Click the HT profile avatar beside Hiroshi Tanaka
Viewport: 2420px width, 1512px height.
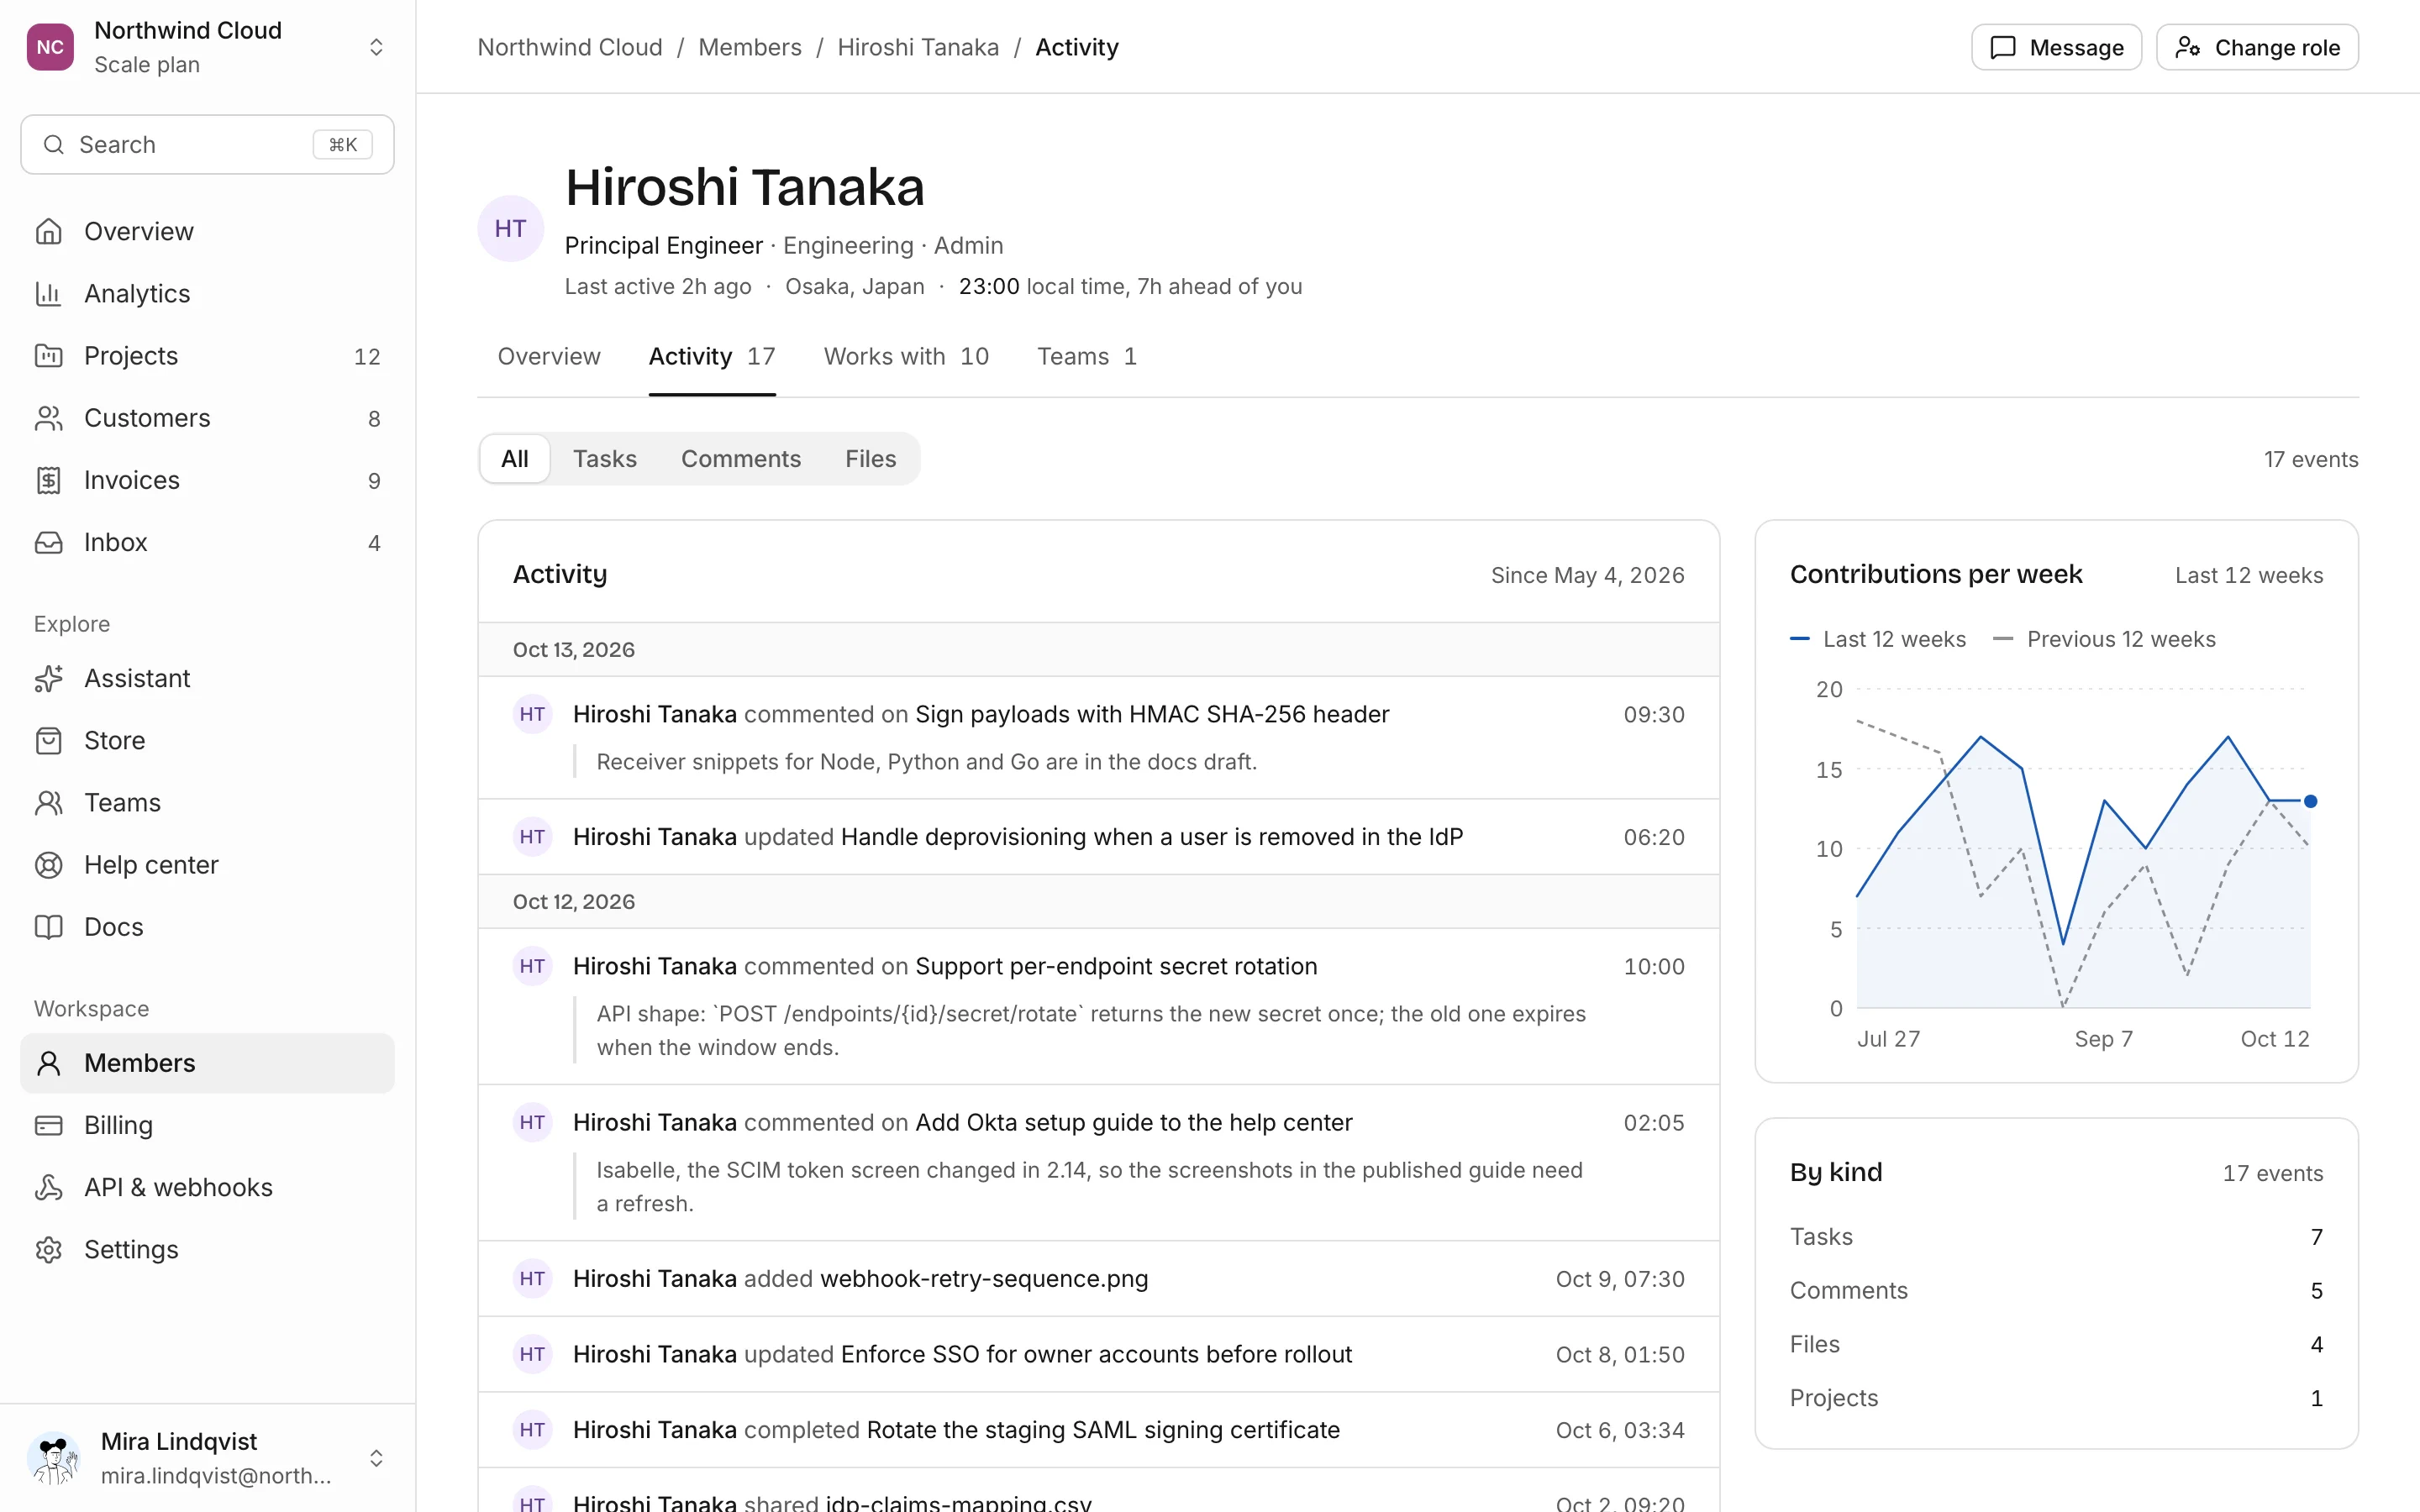tap(510, 228)
